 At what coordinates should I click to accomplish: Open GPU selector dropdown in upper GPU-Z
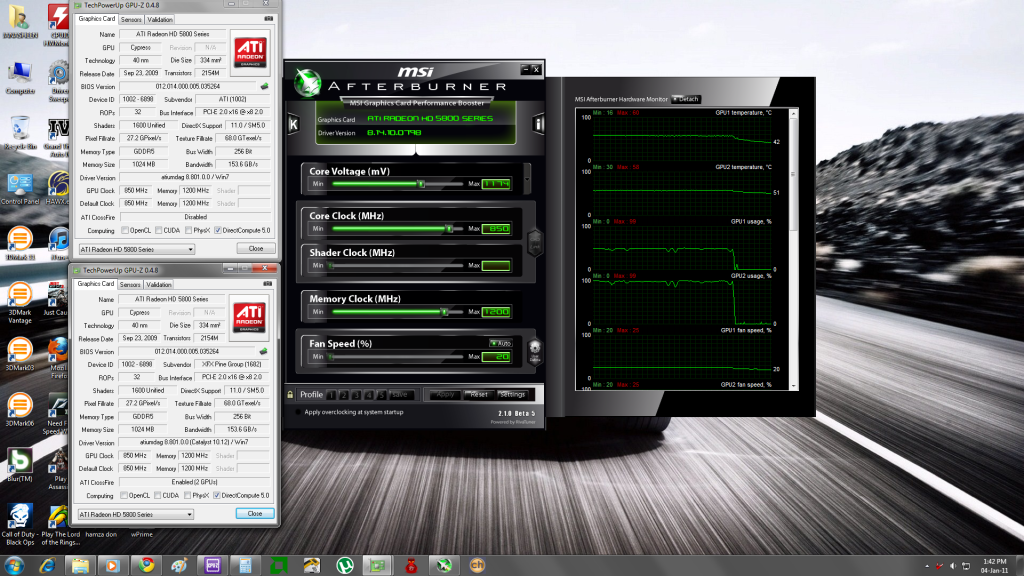coord(136,249)
